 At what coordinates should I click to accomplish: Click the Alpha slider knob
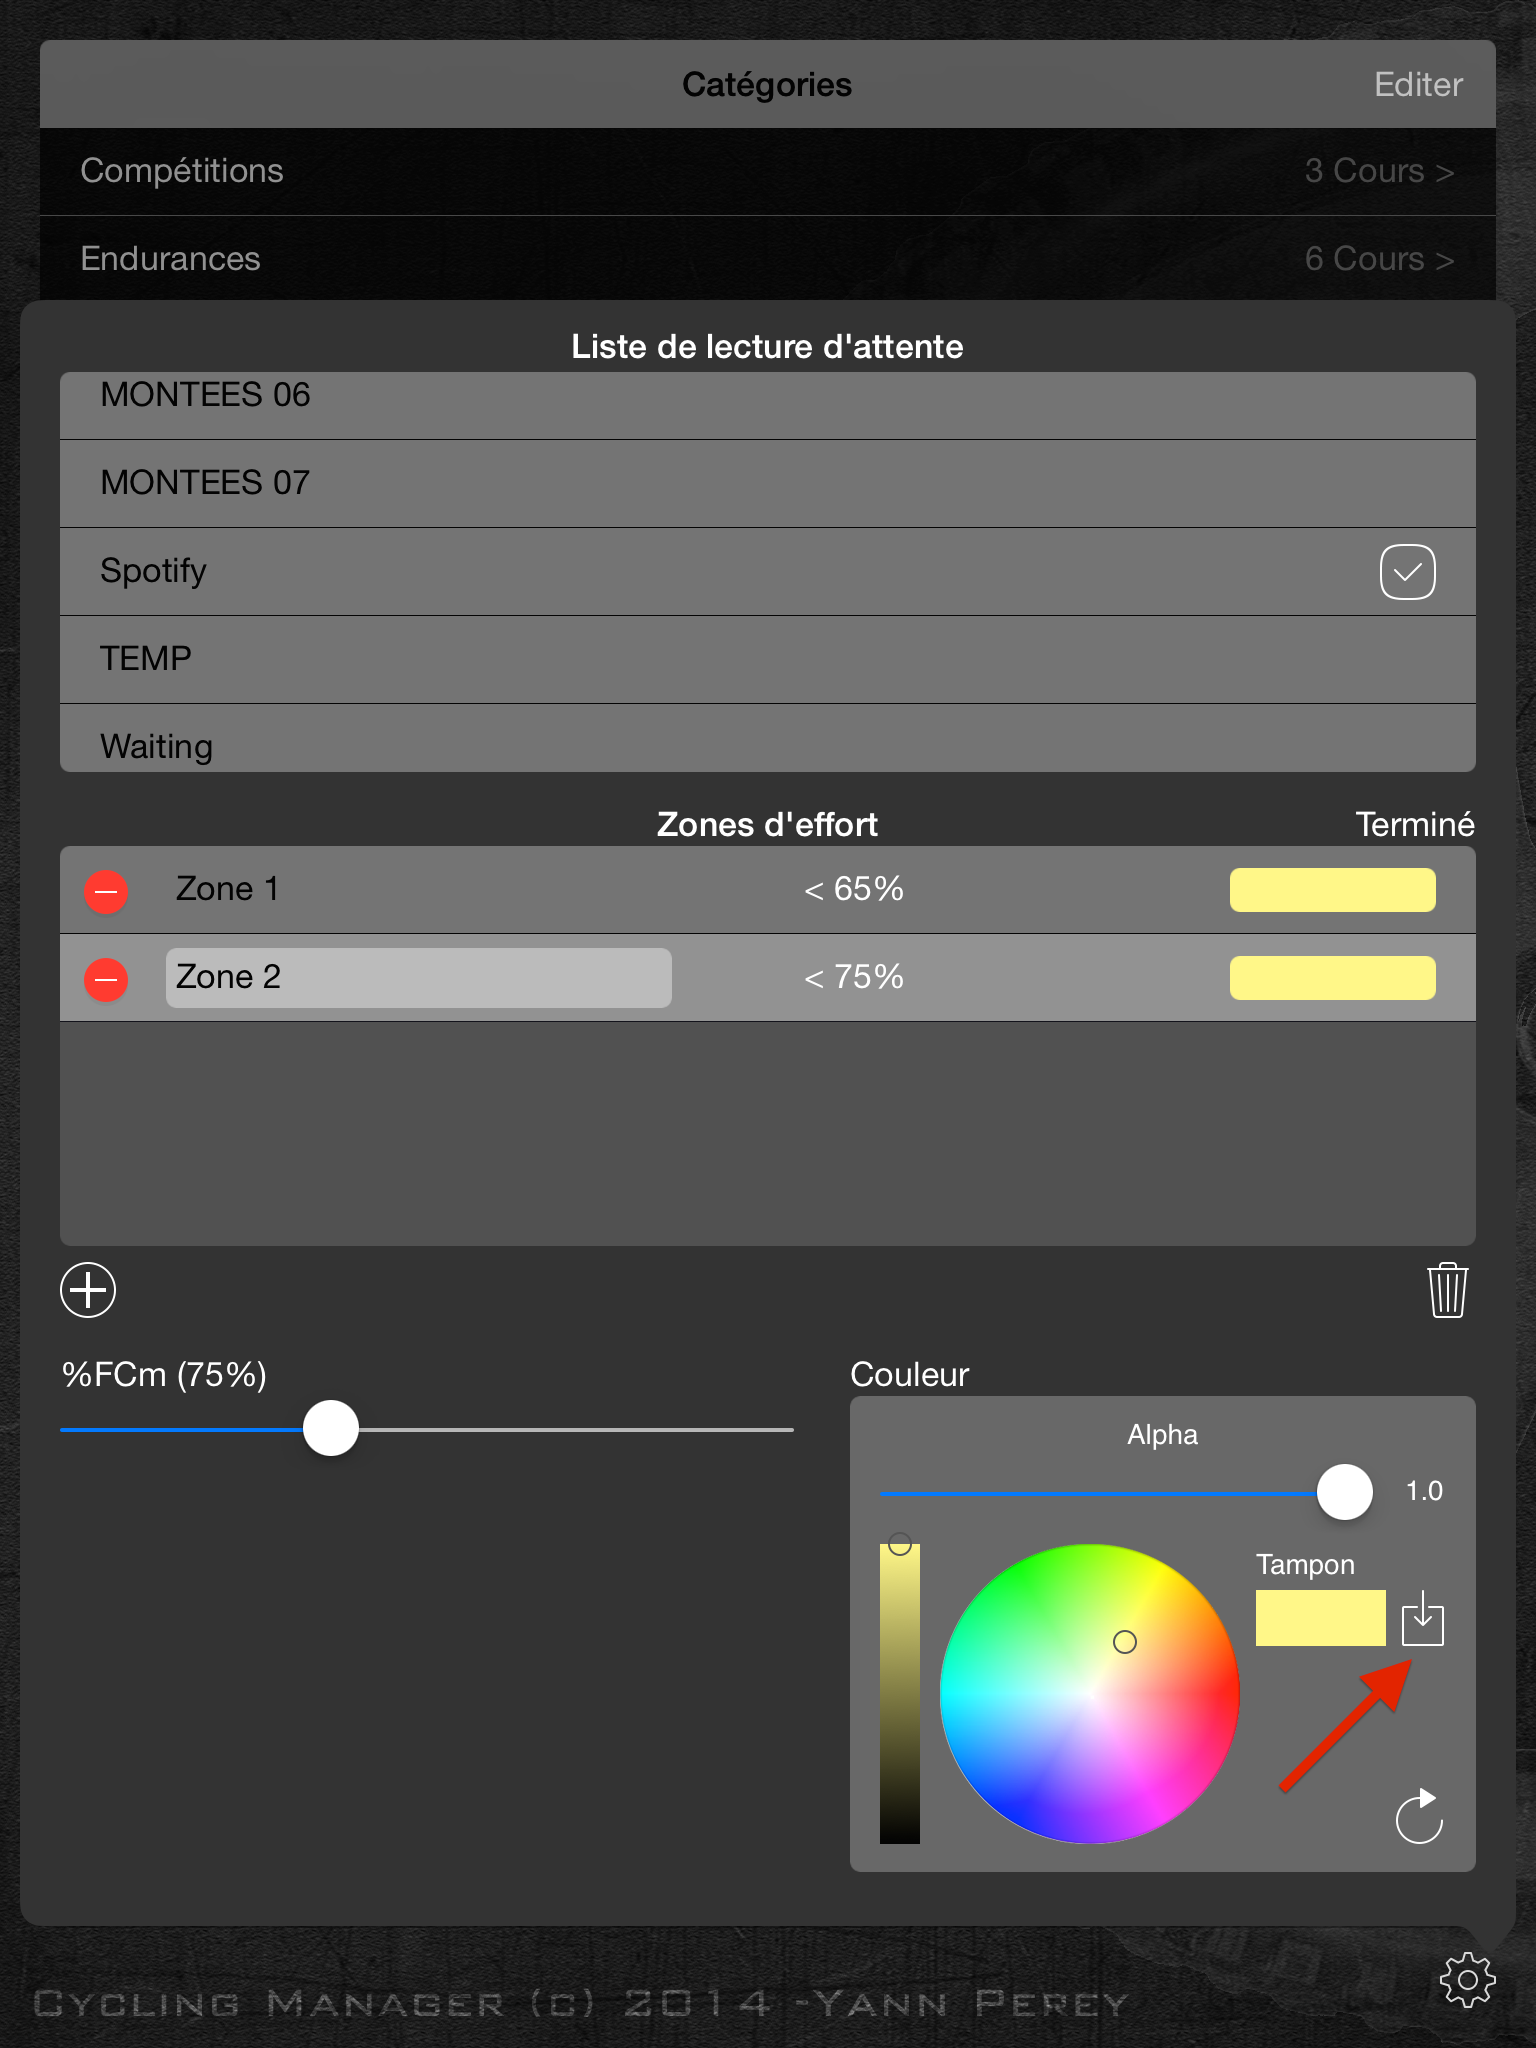[1344, 1492]
